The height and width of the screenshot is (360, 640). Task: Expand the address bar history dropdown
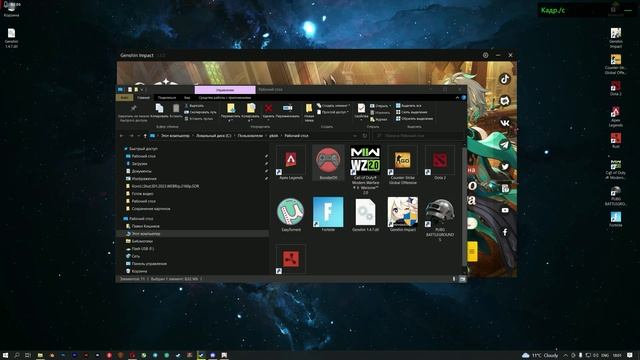point(355,136)
